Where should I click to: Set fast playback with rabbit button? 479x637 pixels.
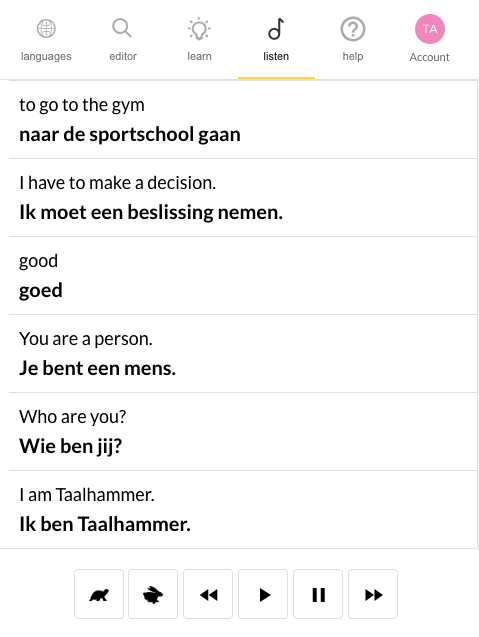(153, 594)
